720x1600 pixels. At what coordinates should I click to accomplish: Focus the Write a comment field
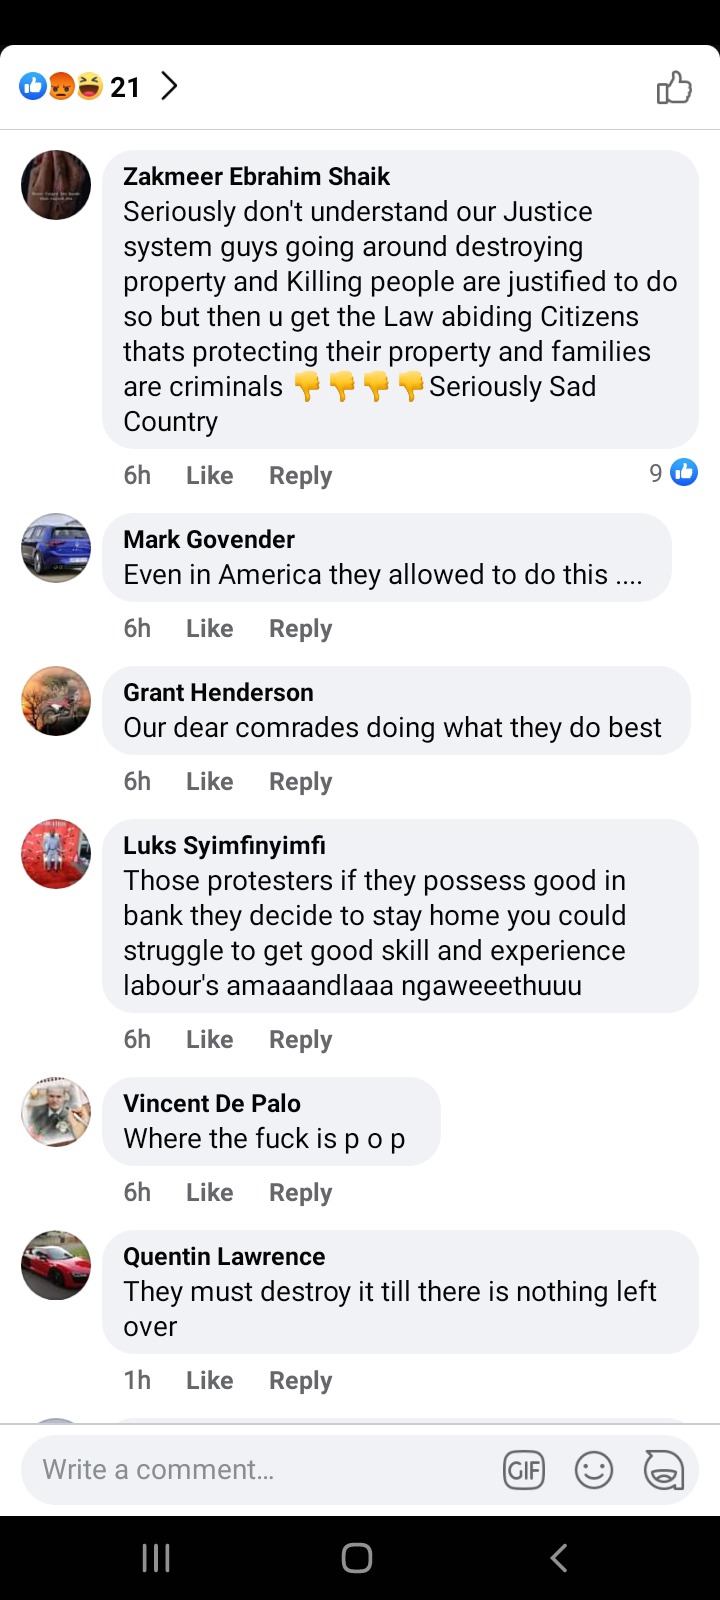(x=260, y=1470)
